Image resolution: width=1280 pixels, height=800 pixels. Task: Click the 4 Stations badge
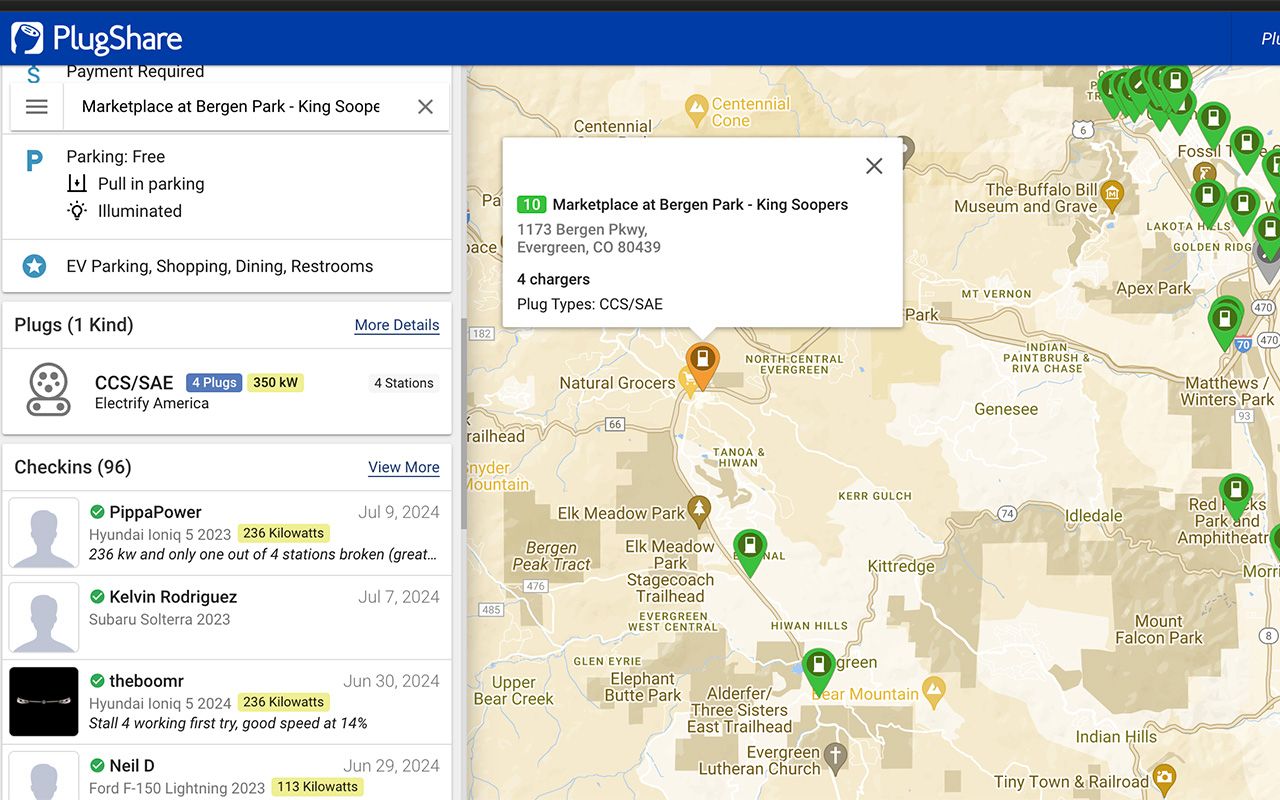pos(403,383)
